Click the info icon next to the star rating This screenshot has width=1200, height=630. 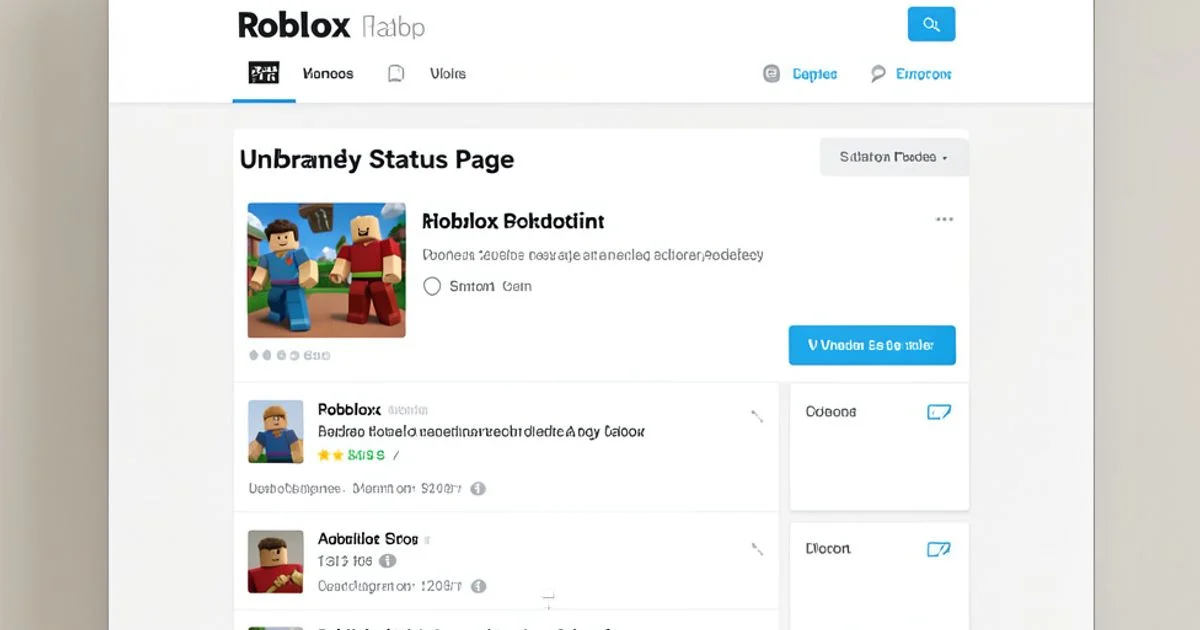pos(478,489)
